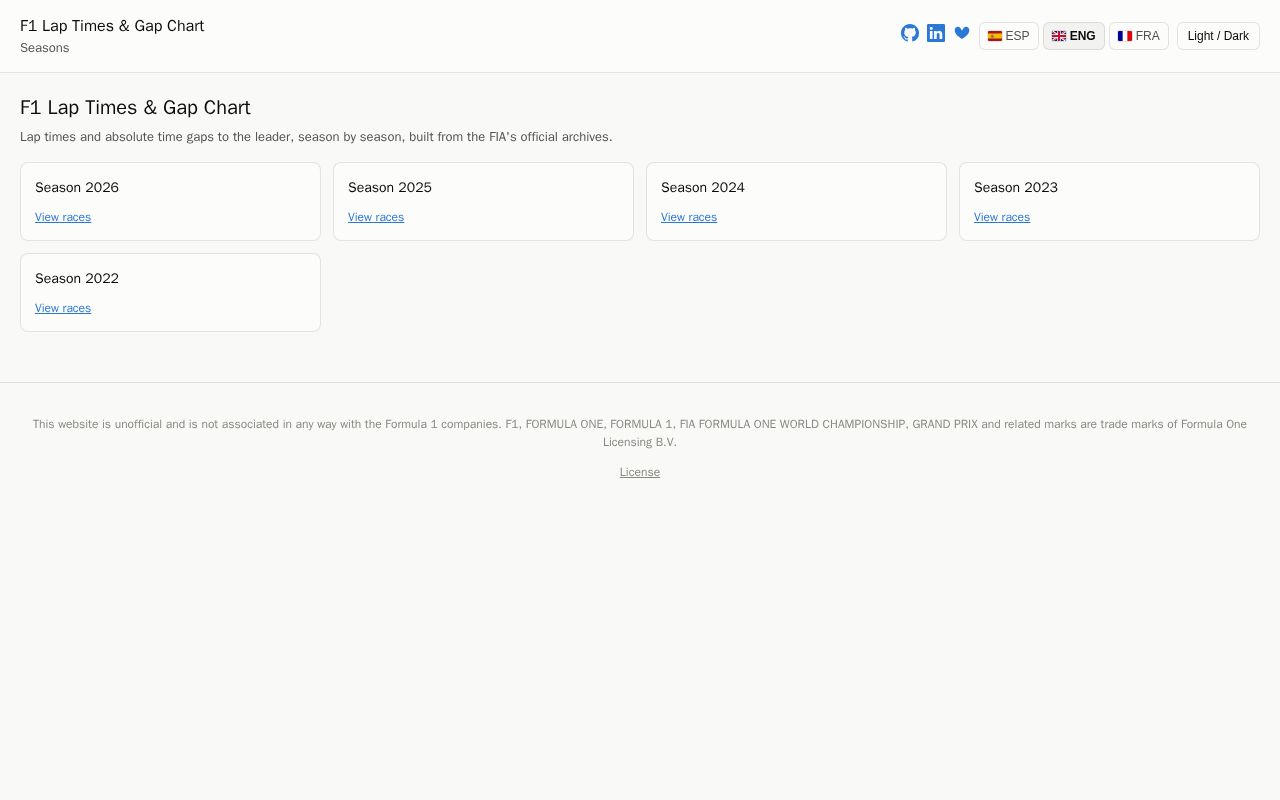View races for Season 2026
Screen dimensions: 1280x800
pyautogui.click(x=63, y=217)
